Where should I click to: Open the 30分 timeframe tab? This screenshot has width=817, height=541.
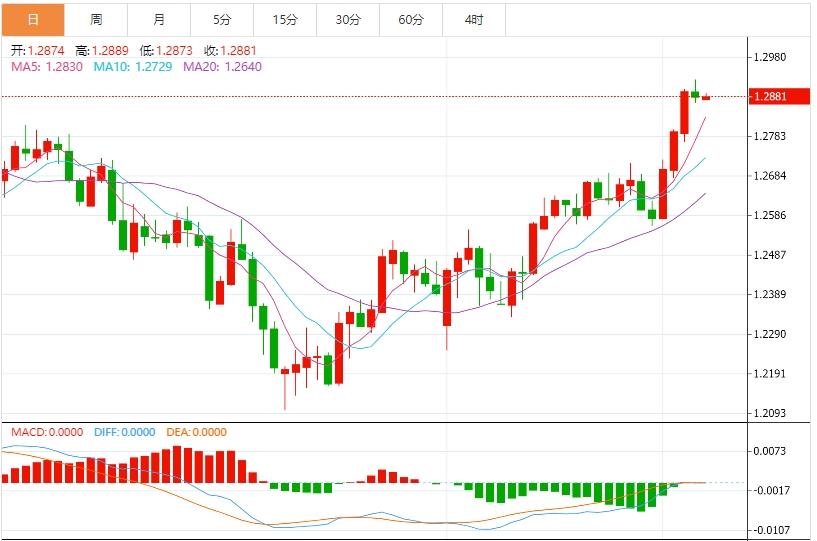[348, 20]
